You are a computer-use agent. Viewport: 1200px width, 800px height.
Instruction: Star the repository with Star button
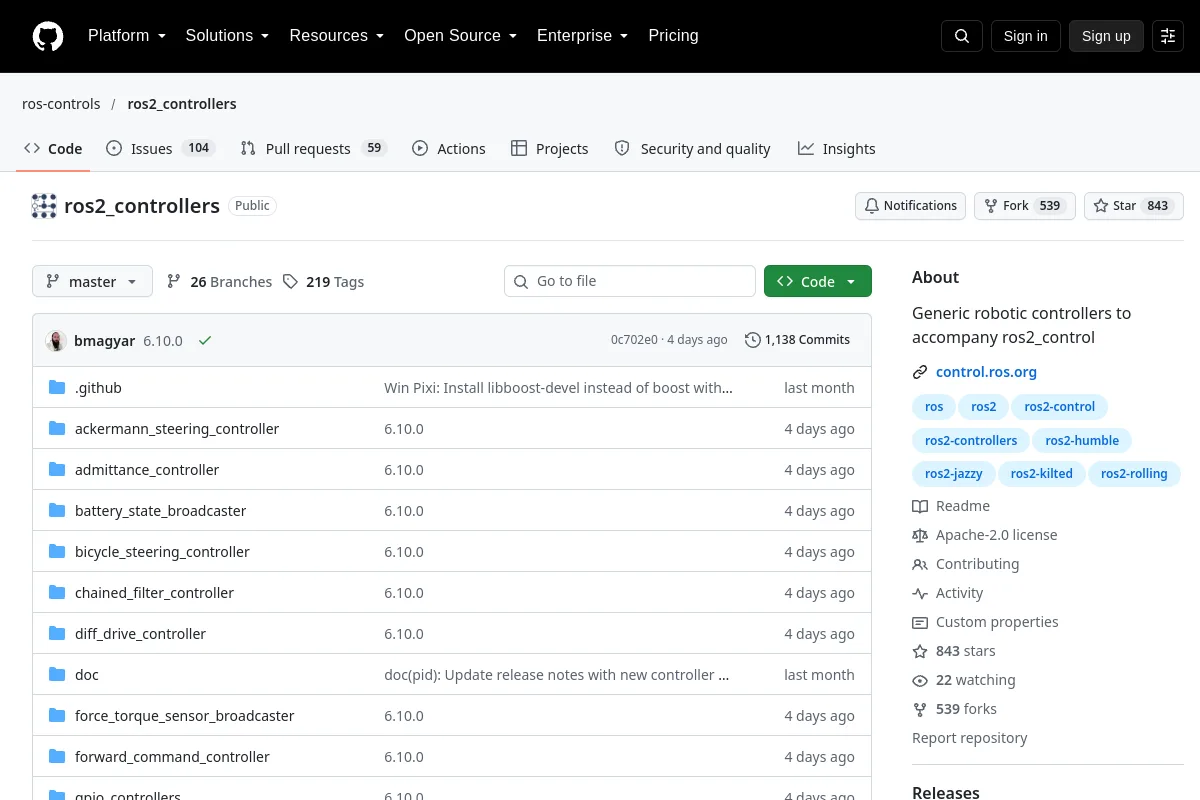tap(1133, 206)
